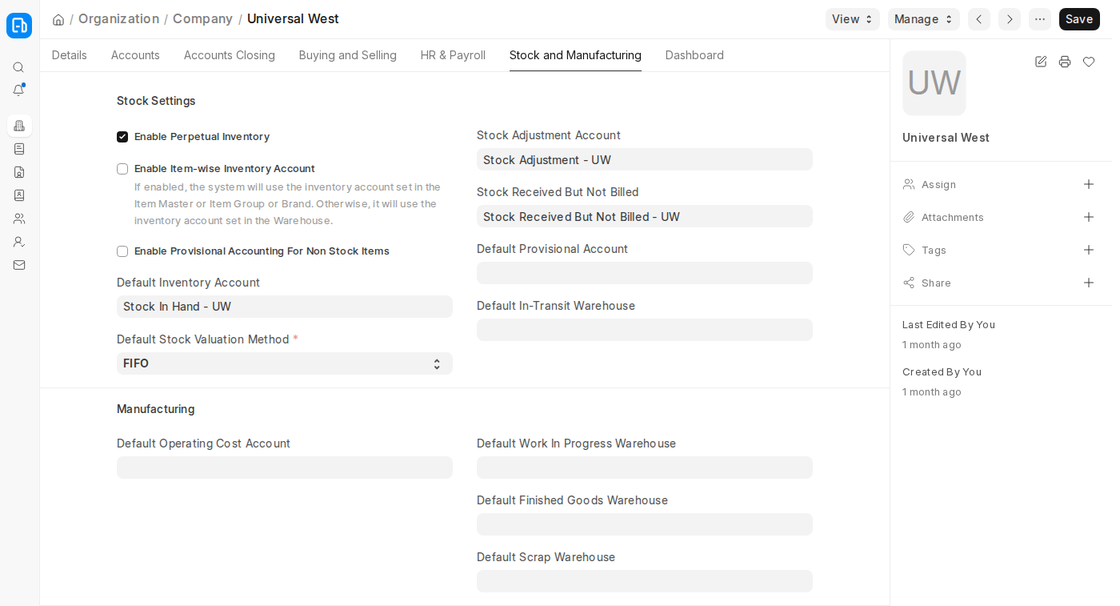Screen dimensions: 1120x606
Task: Open the mail envelope icon in sidebar
Action: [x=19, y=265]
